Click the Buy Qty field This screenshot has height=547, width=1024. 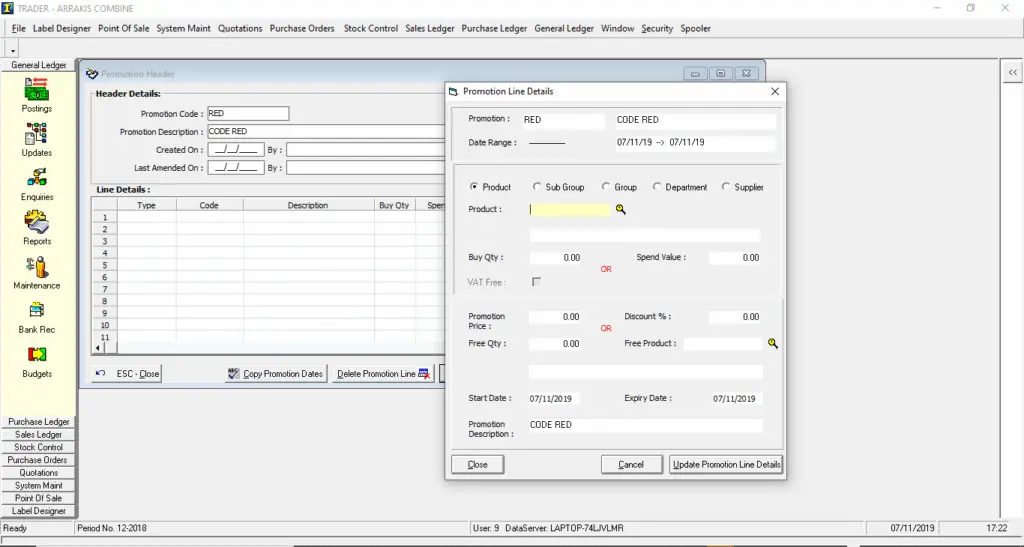(555, 258)
